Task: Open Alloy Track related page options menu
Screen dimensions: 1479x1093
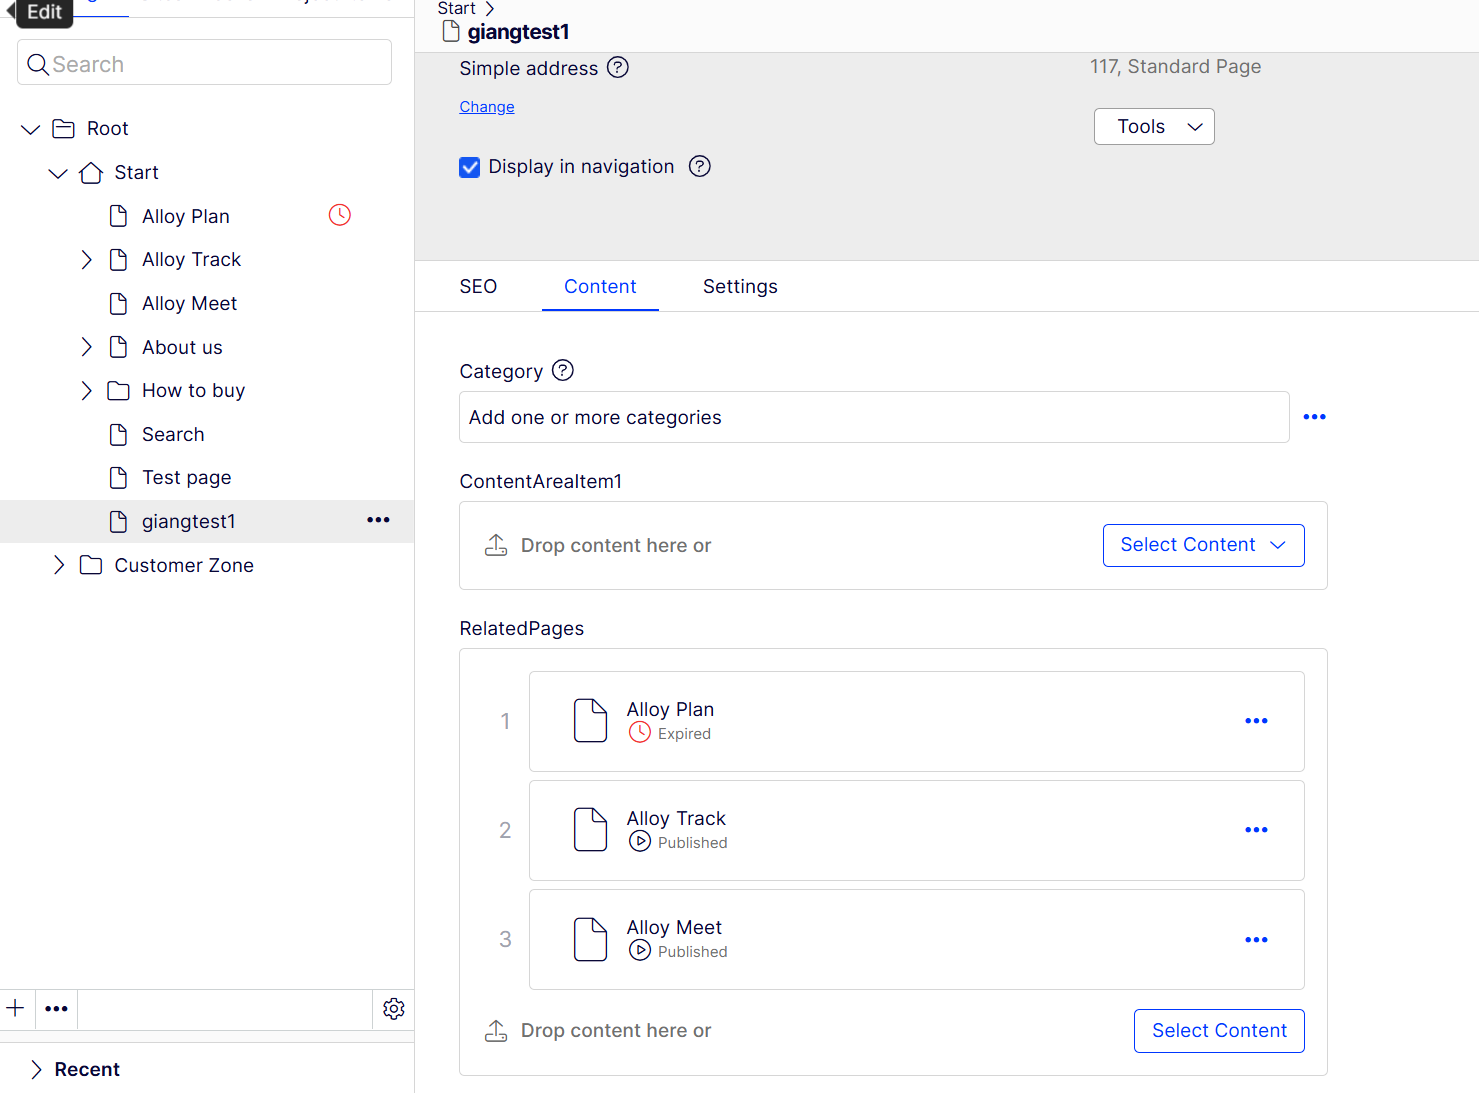Action: coord(1256,830)
